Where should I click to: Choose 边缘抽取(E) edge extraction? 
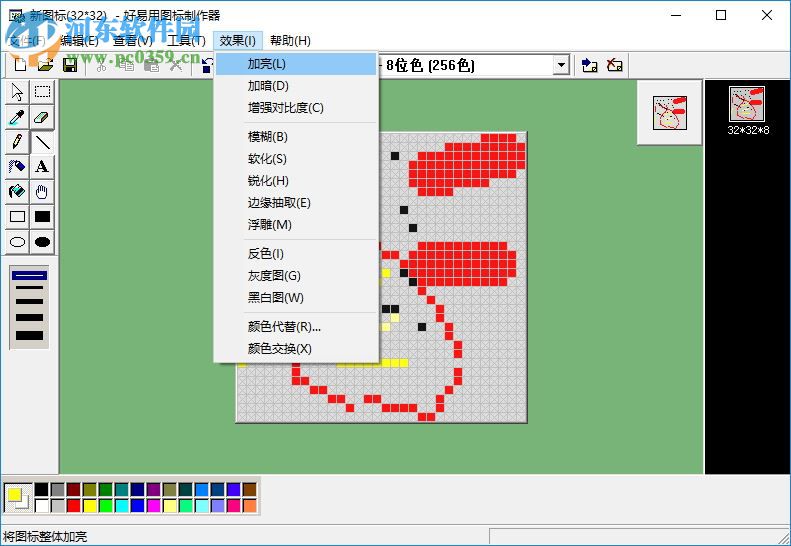[296, 203]
